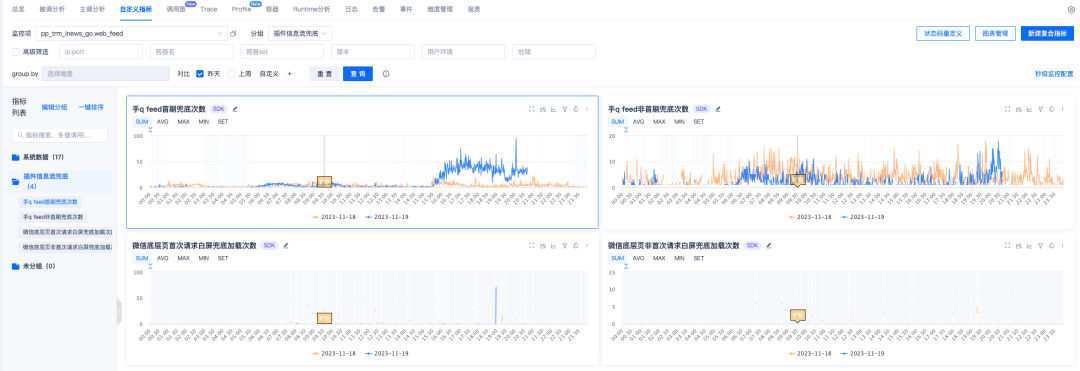Click the 编辑分组 link

54,107
